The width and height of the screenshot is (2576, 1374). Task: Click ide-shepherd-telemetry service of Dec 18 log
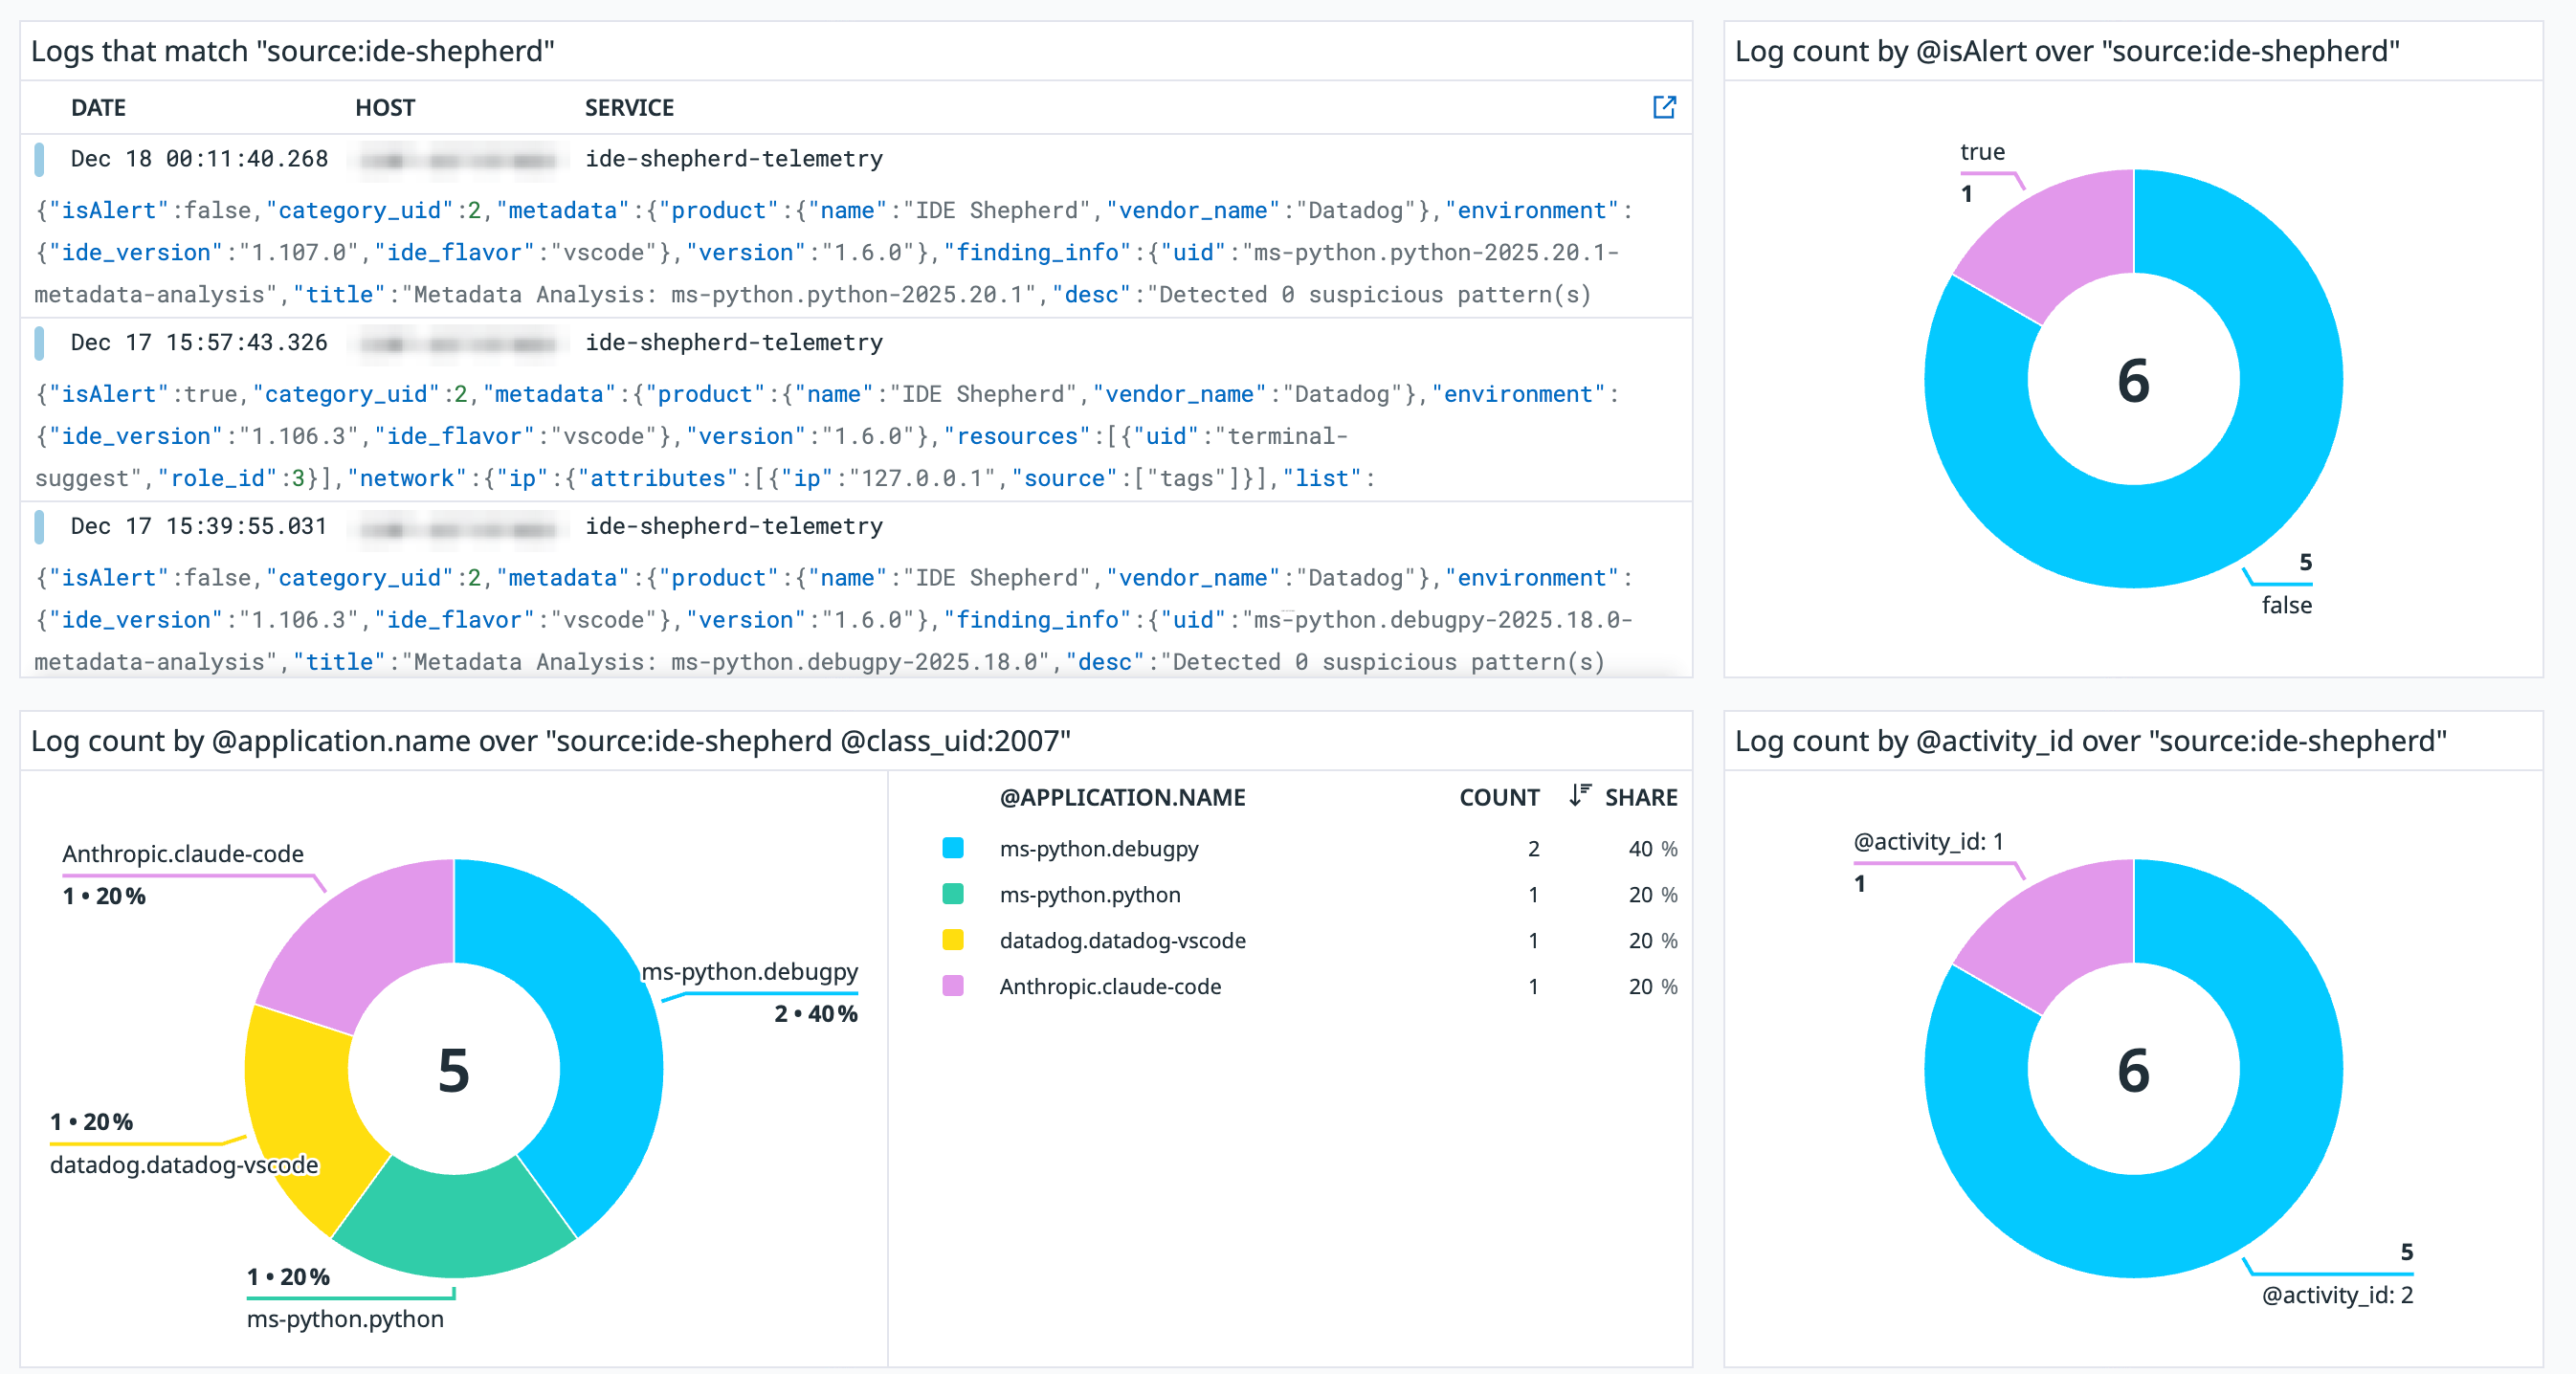tap(733, 159)
